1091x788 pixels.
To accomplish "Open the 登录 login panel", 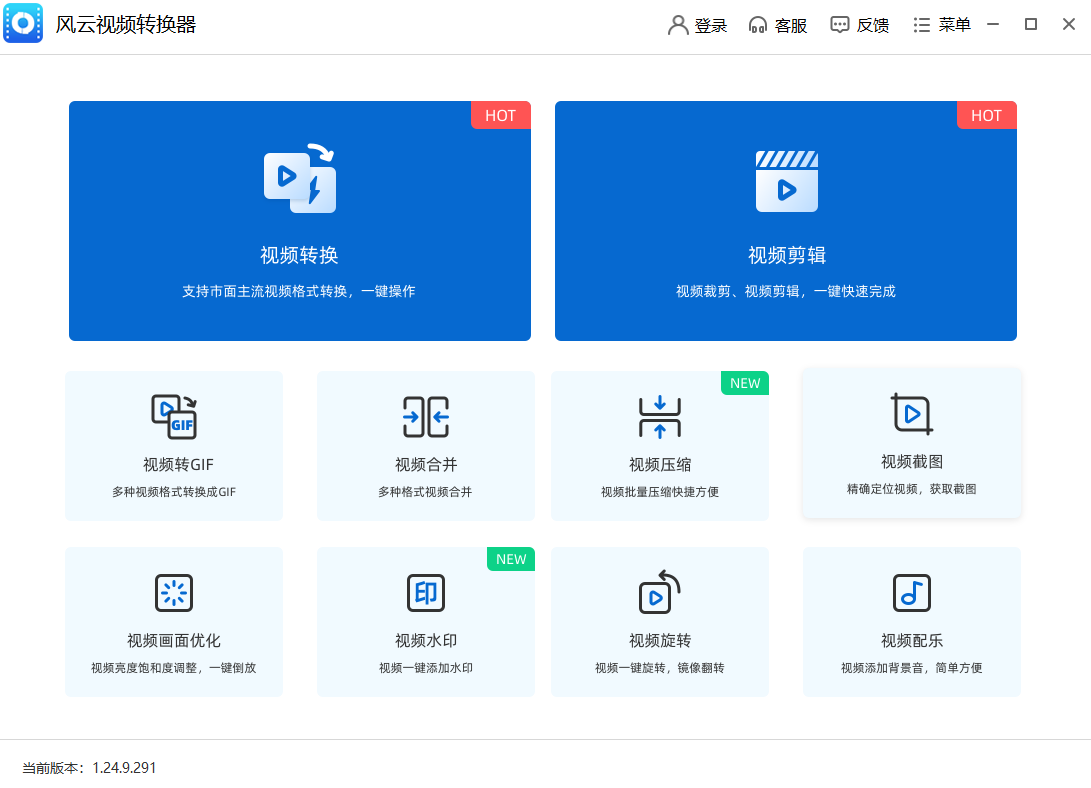I will [x=697, y=25].
